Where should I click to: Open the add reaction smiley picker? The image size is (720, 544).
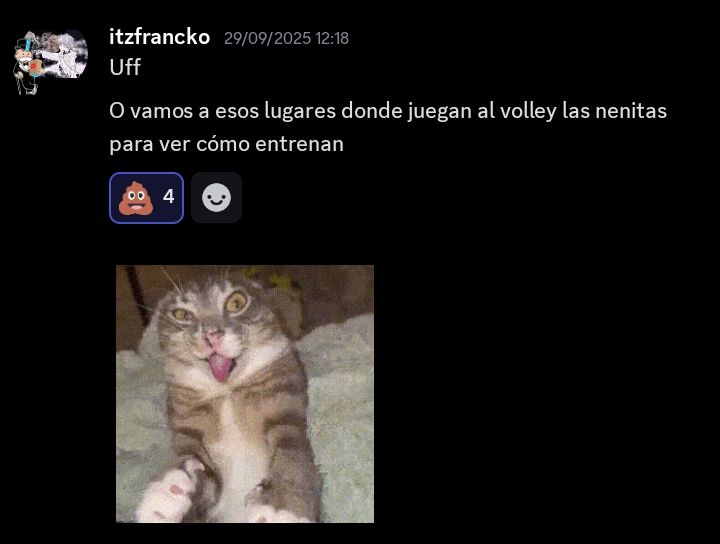click(216, 198)
